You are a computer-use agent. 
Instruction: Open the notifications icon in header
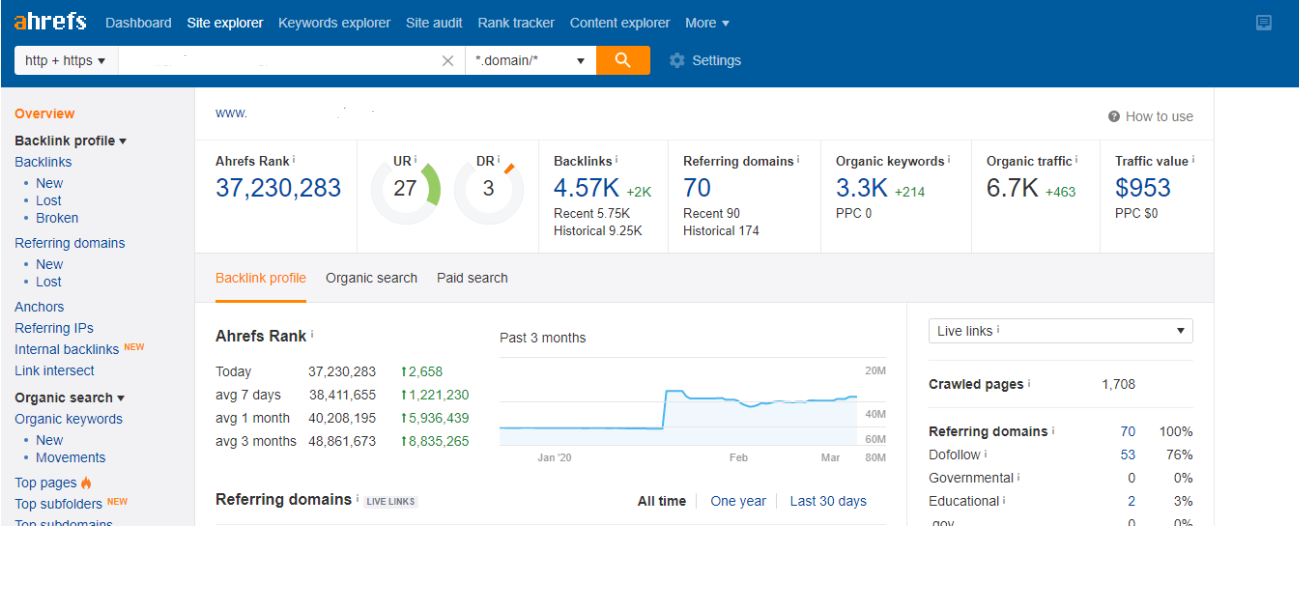1264,23
